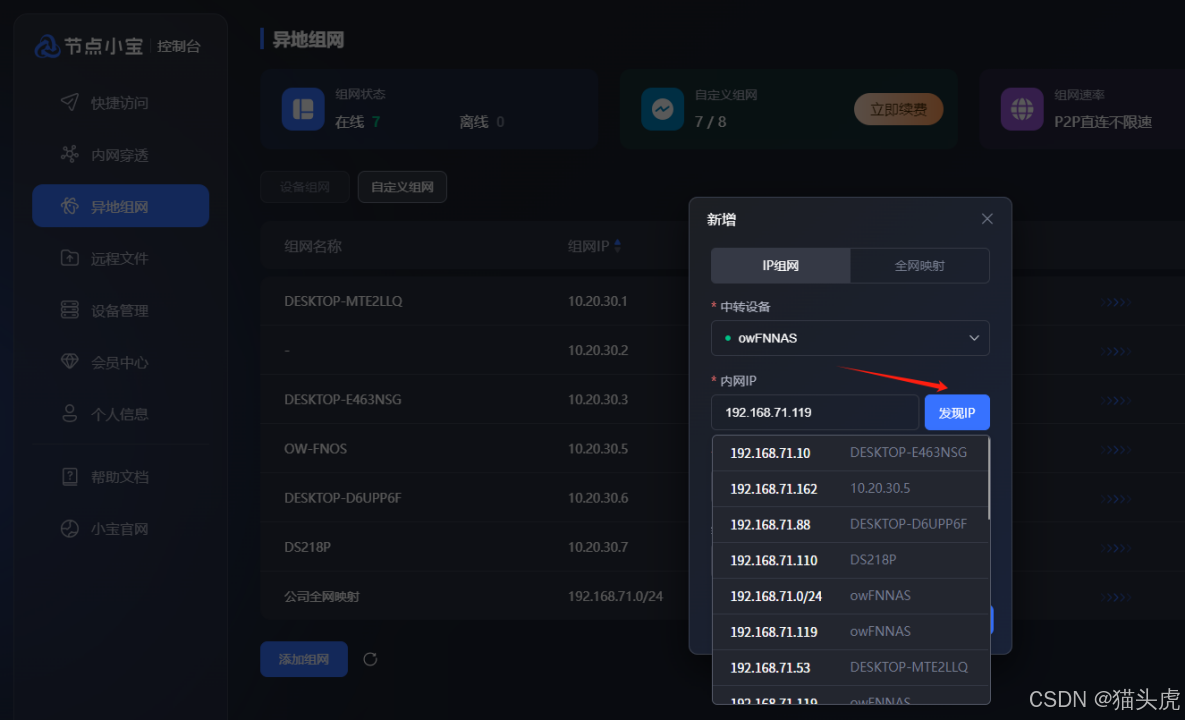Sort the table by 组网IP column
Viewport: 1185px width, 720px height.
pyautogui.click(x=617, y=246)
